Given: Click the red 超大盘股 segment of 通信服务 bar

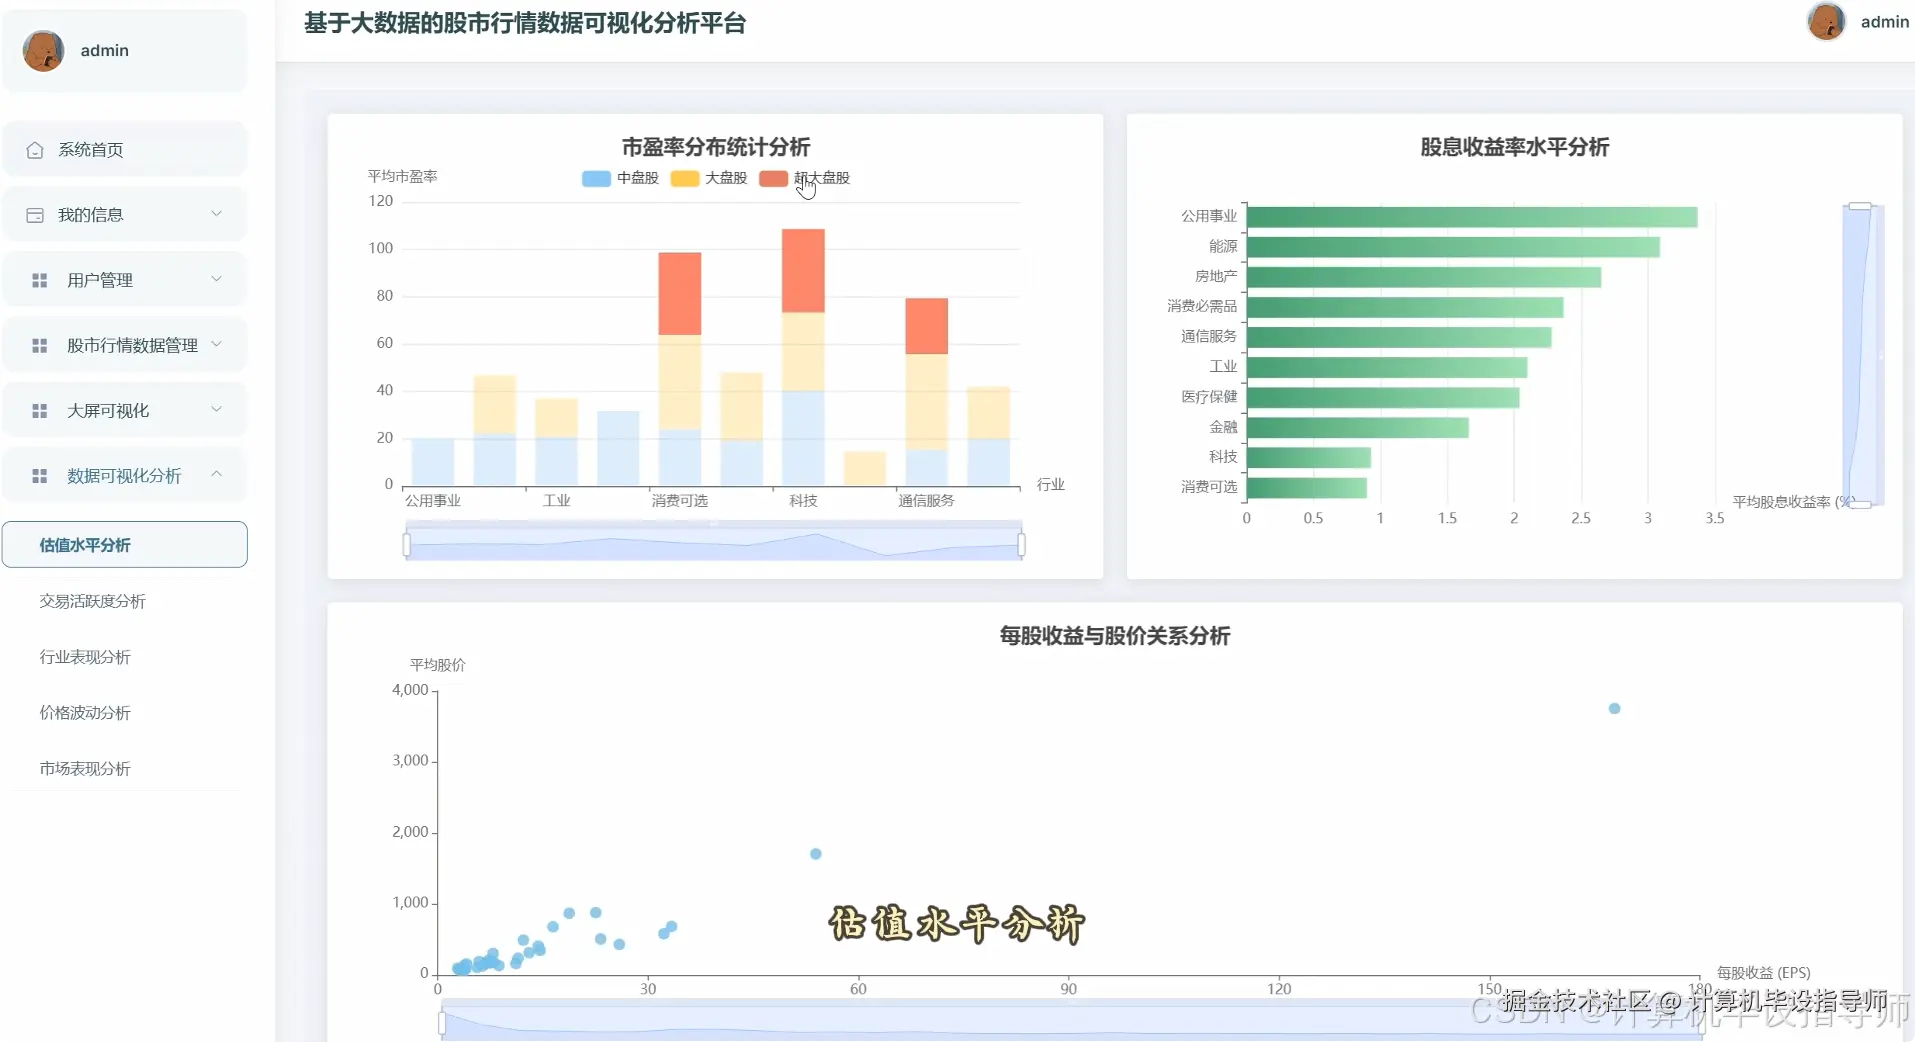Looking at the screenshot, I should pos(927,326).
